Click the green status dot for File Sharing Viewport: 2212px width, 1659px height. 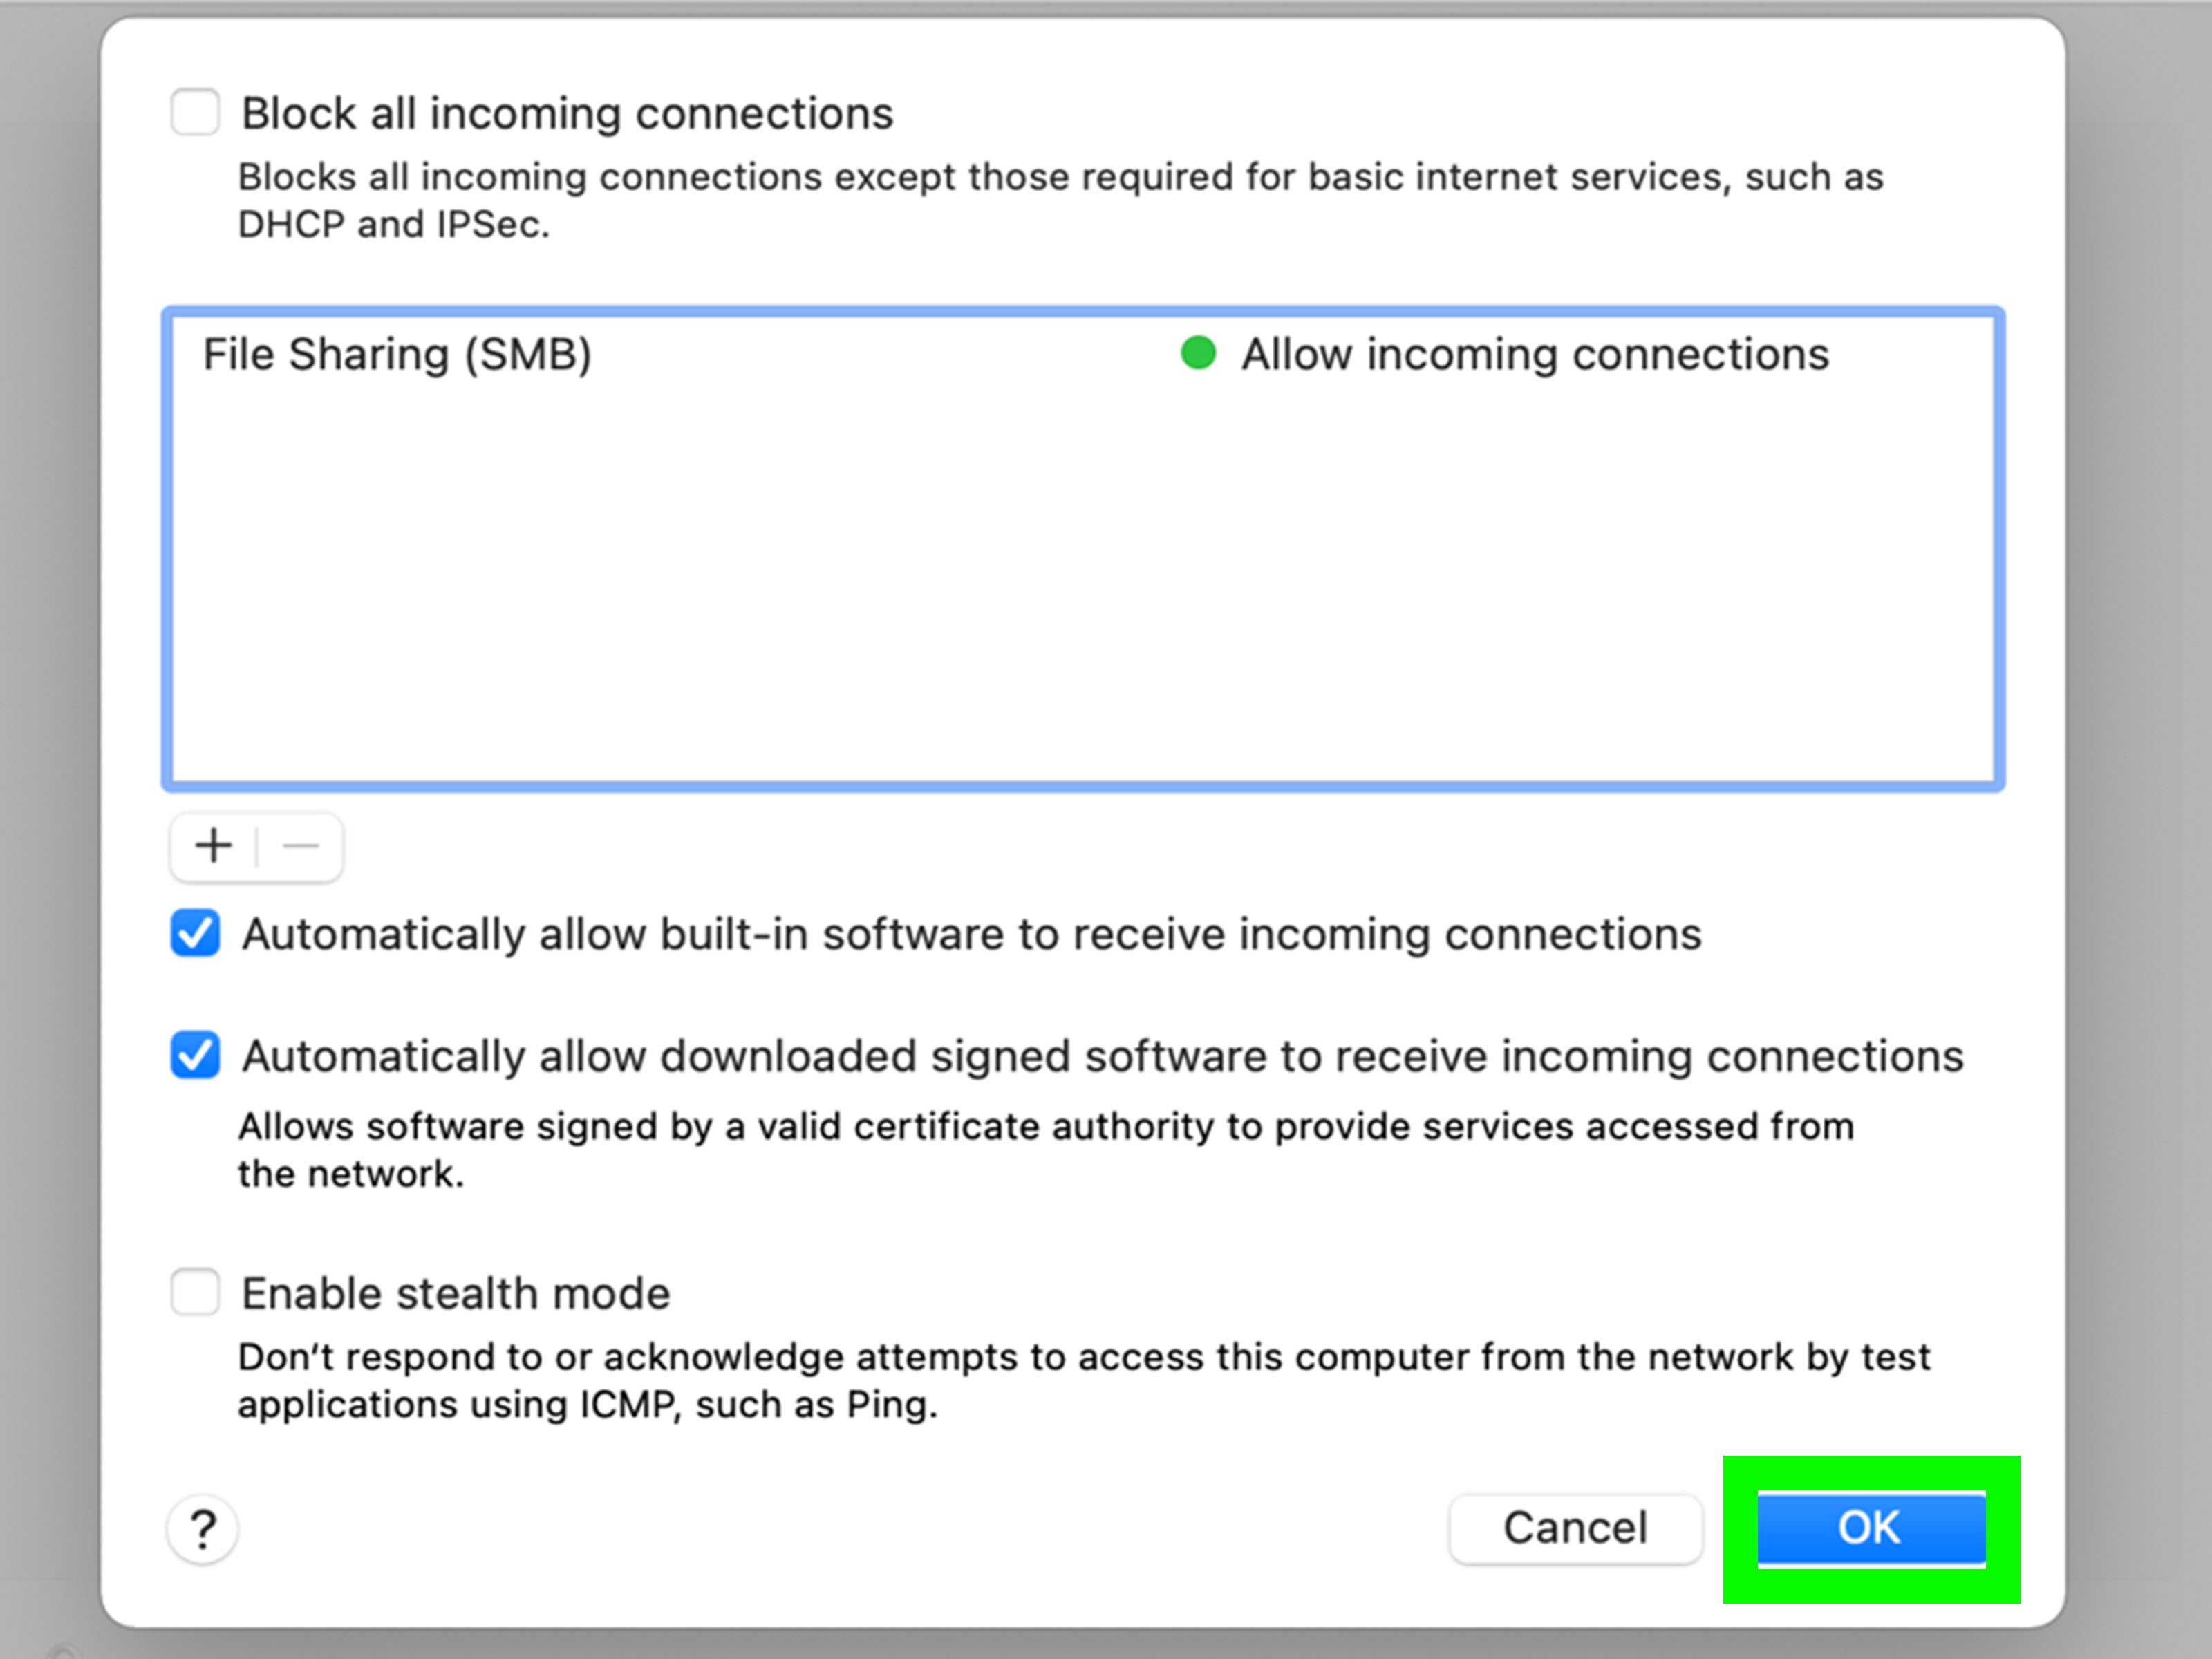click(x=1198, y=353)
